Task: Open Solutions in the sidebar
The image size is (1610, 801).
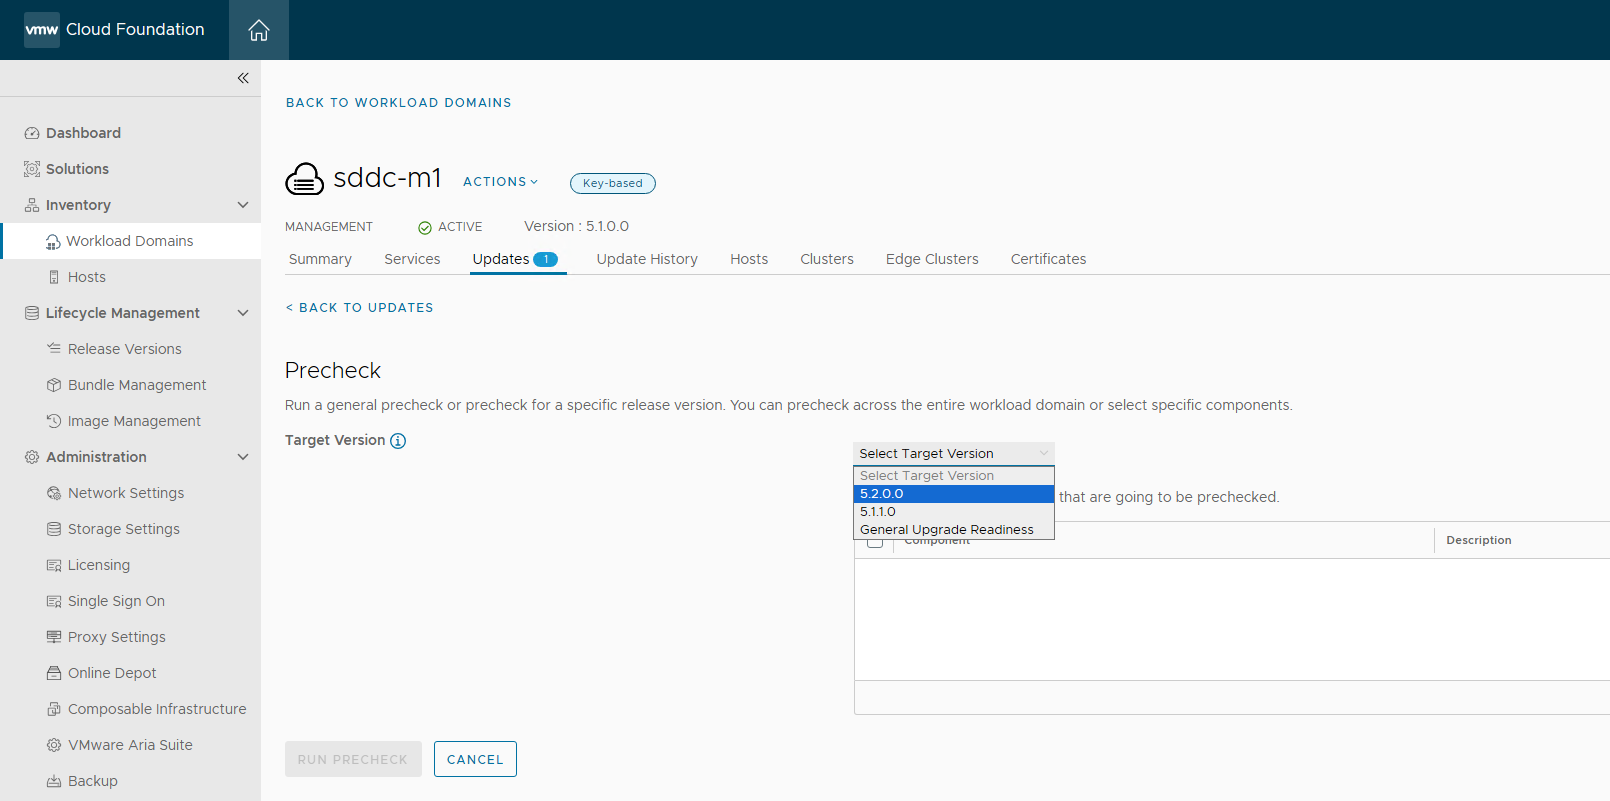Action: coord(77,169)
